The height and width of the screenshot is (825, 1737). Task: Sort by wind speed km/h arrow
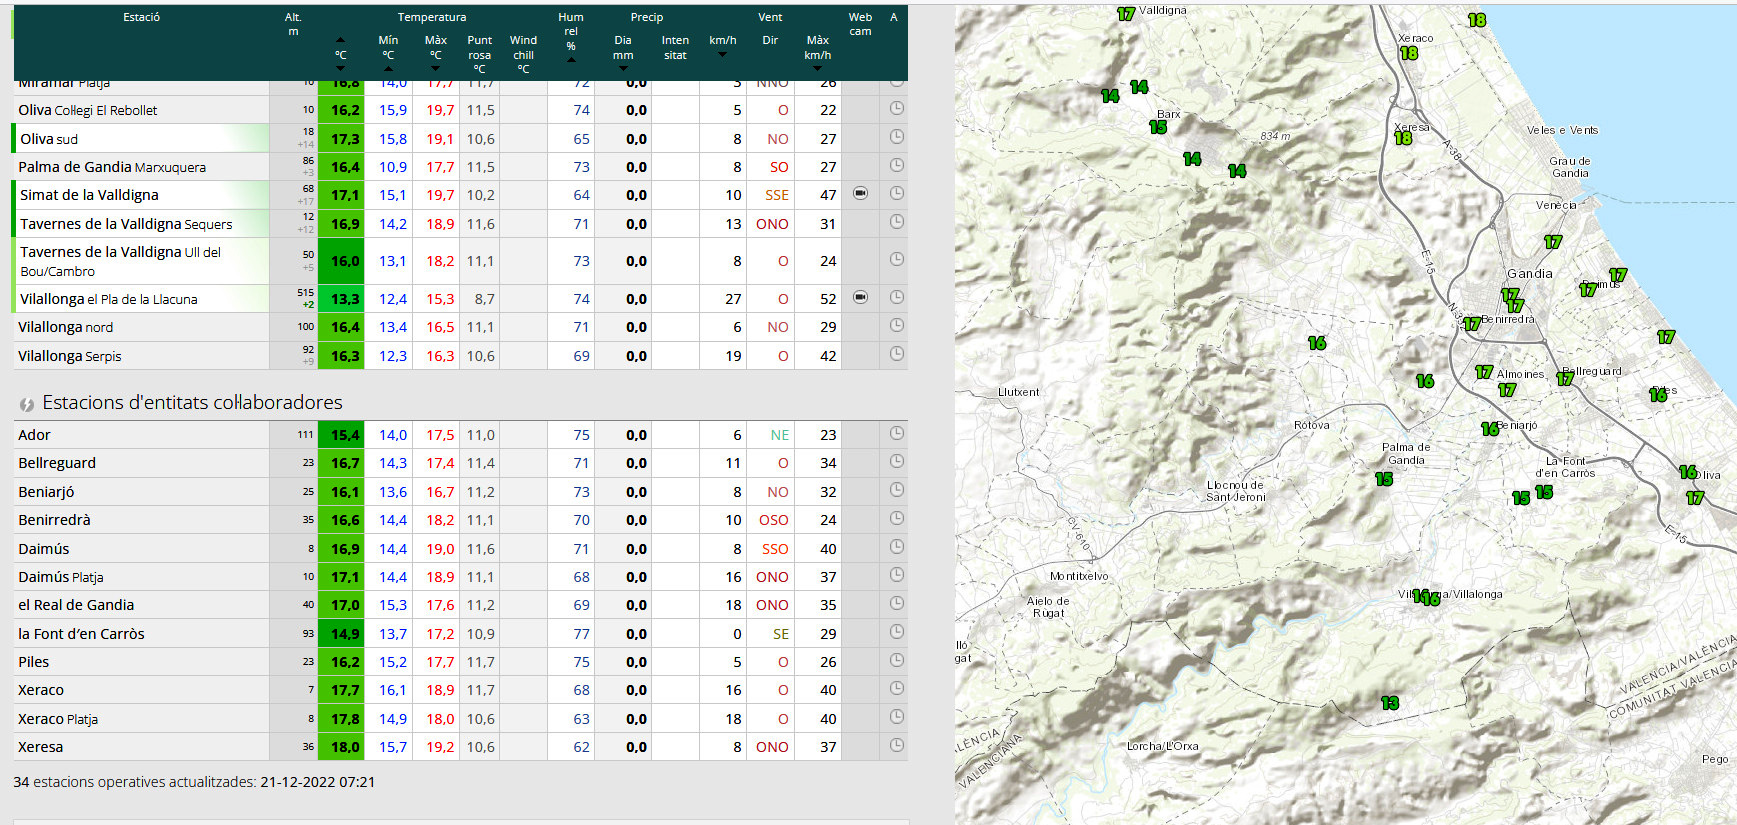(x=722, y=55)
